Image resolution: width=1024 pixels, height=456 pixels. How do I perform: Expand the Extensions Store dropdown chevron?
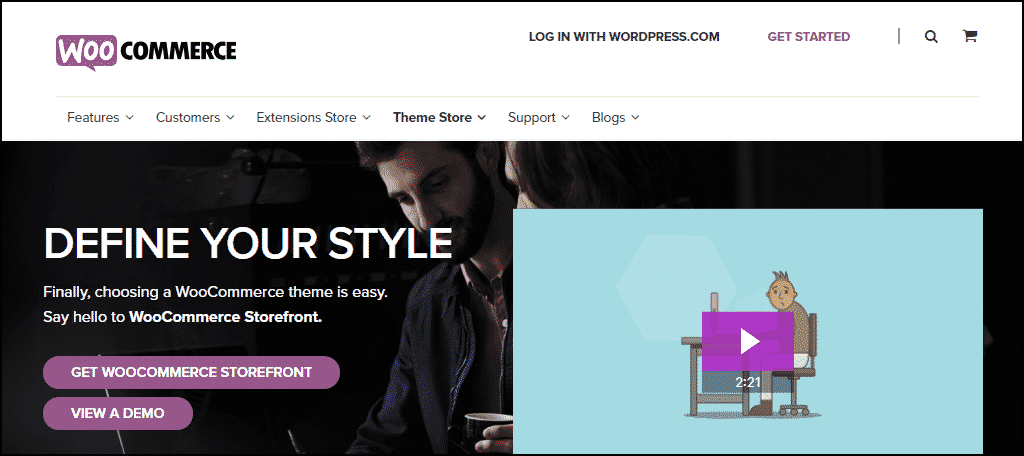click(366, 118)
